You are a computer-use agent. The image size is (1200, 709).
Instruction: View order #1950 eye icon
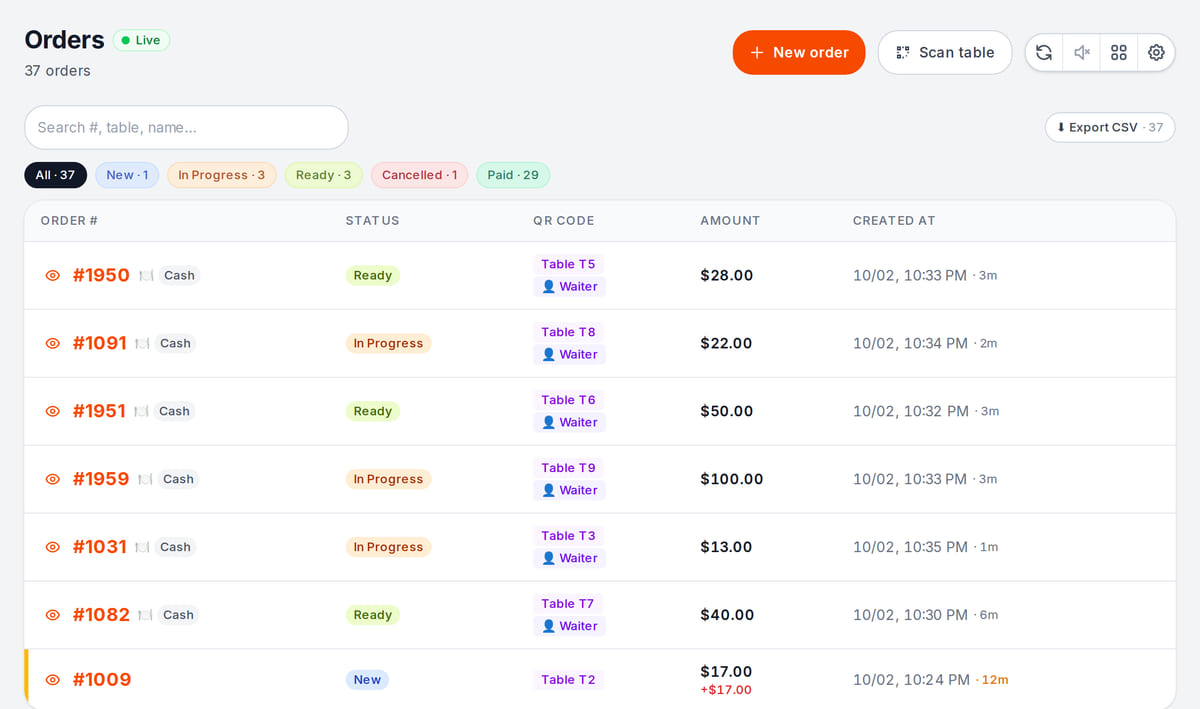(53, 275)
